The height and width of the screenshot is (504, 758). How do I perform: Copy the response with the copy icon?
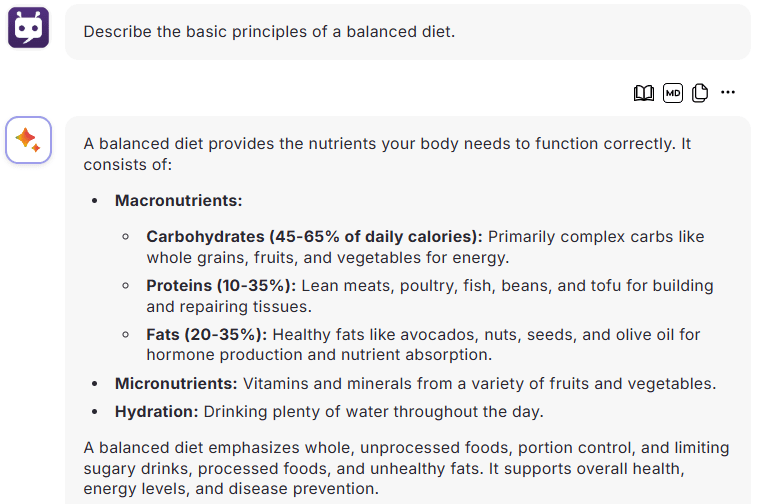(700, 93)
